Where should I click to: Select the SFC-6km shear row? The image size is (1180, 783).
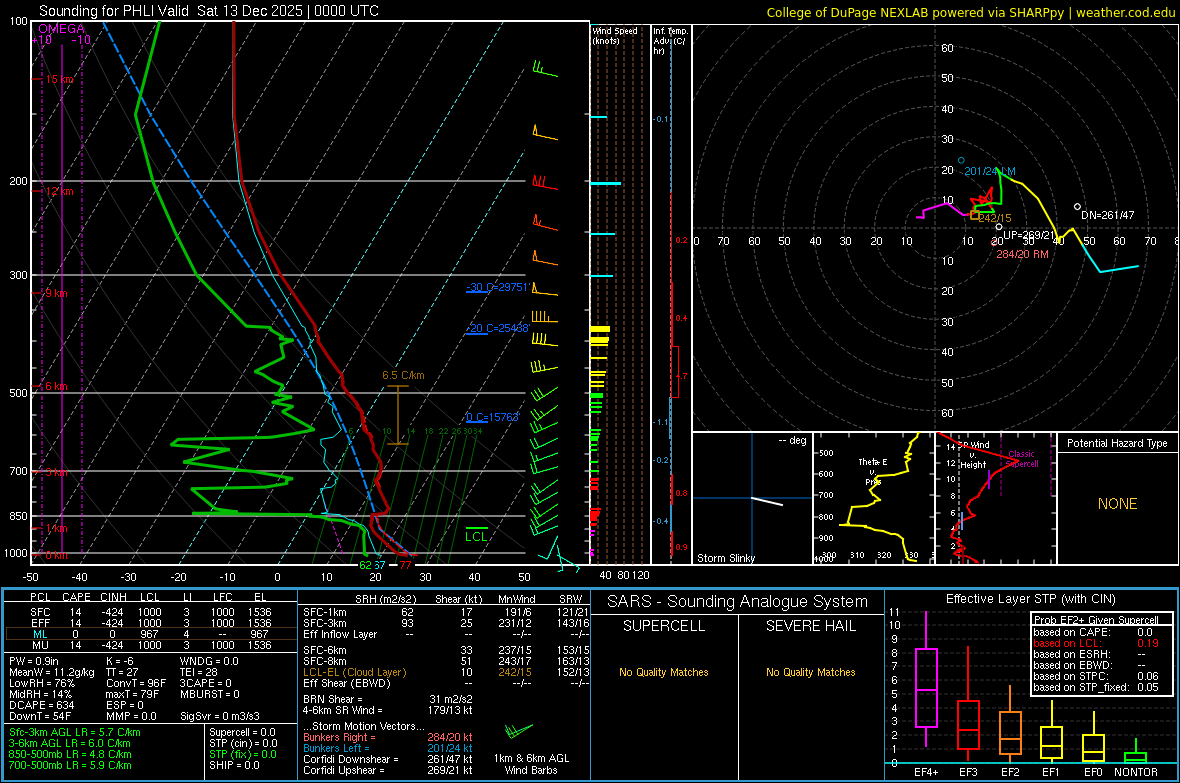coord(446,650)
